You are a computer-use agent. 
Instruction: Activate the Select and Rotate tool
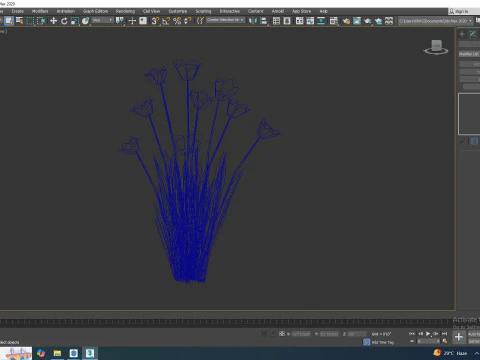click(x=64, y=21)
